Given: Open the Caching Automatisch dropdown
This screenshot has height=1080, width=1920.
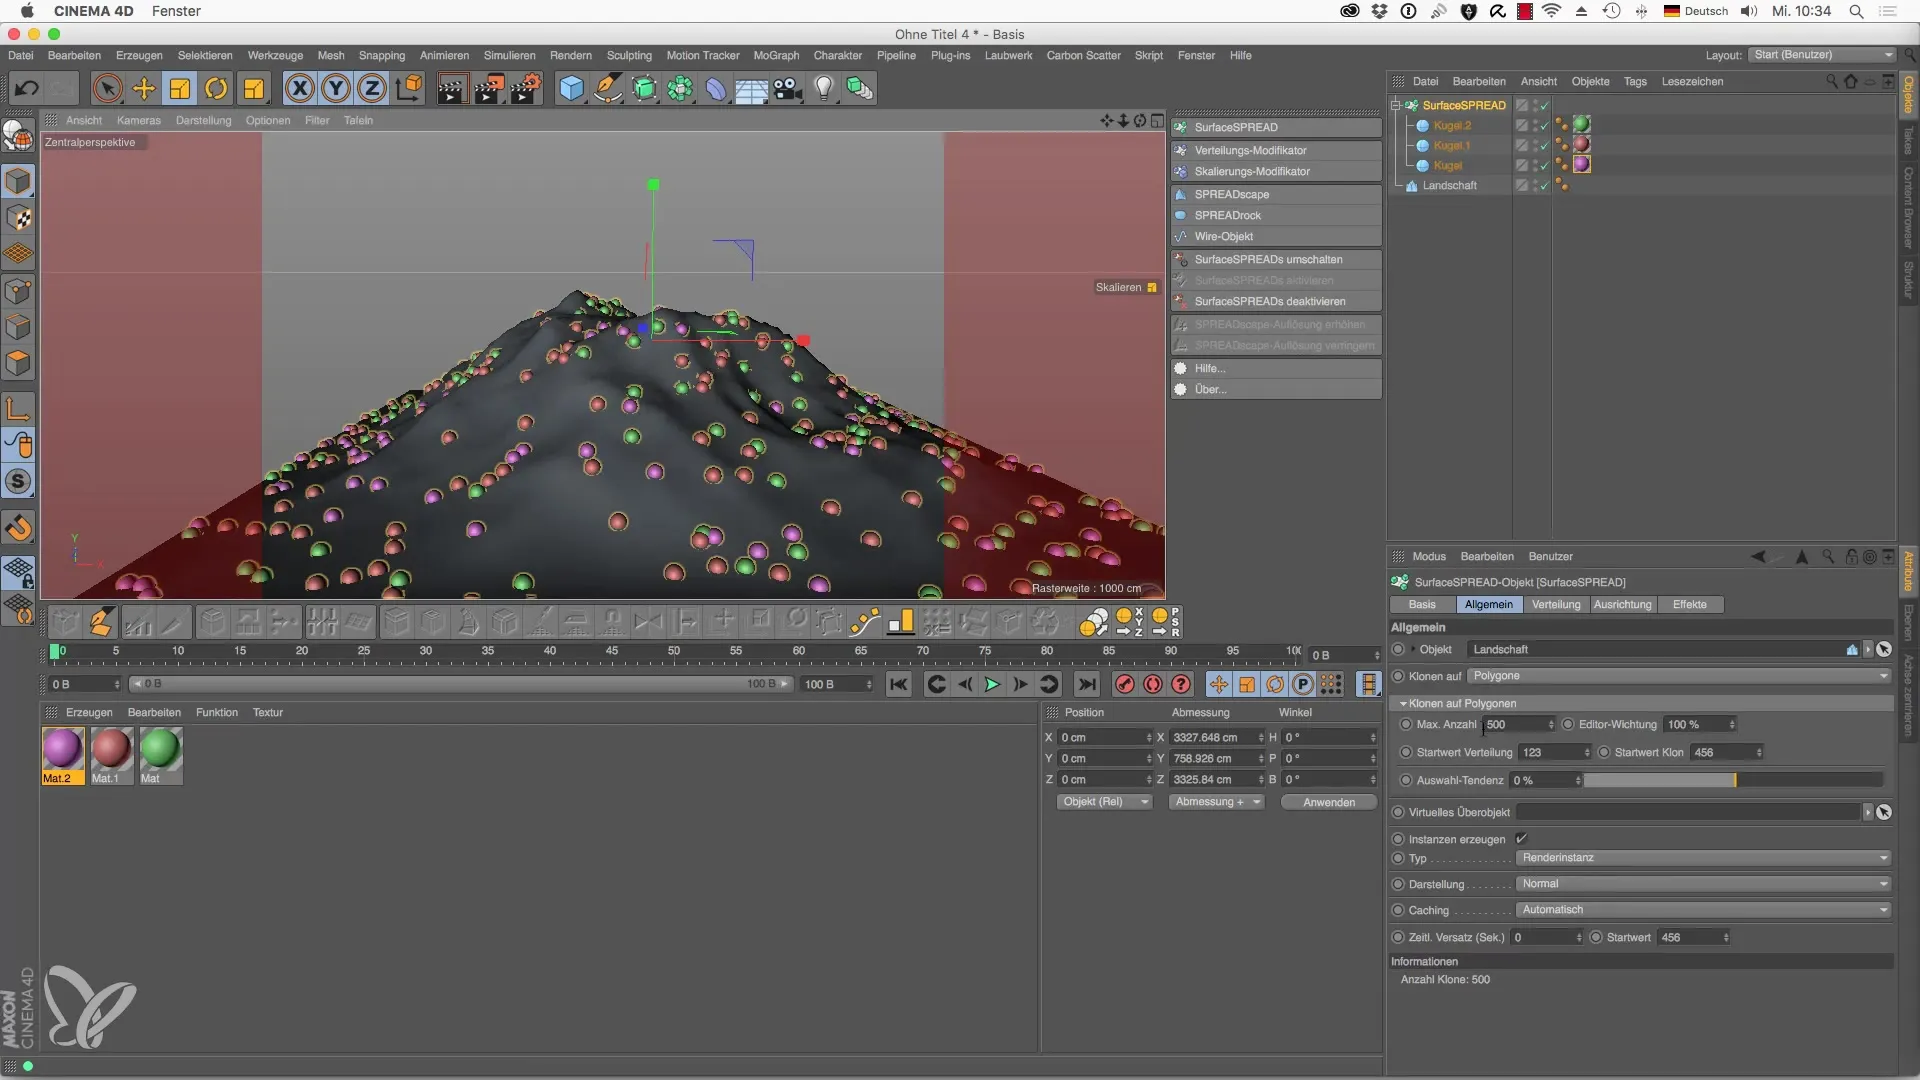Looking at the screenshot, I should coord(1704,910).
